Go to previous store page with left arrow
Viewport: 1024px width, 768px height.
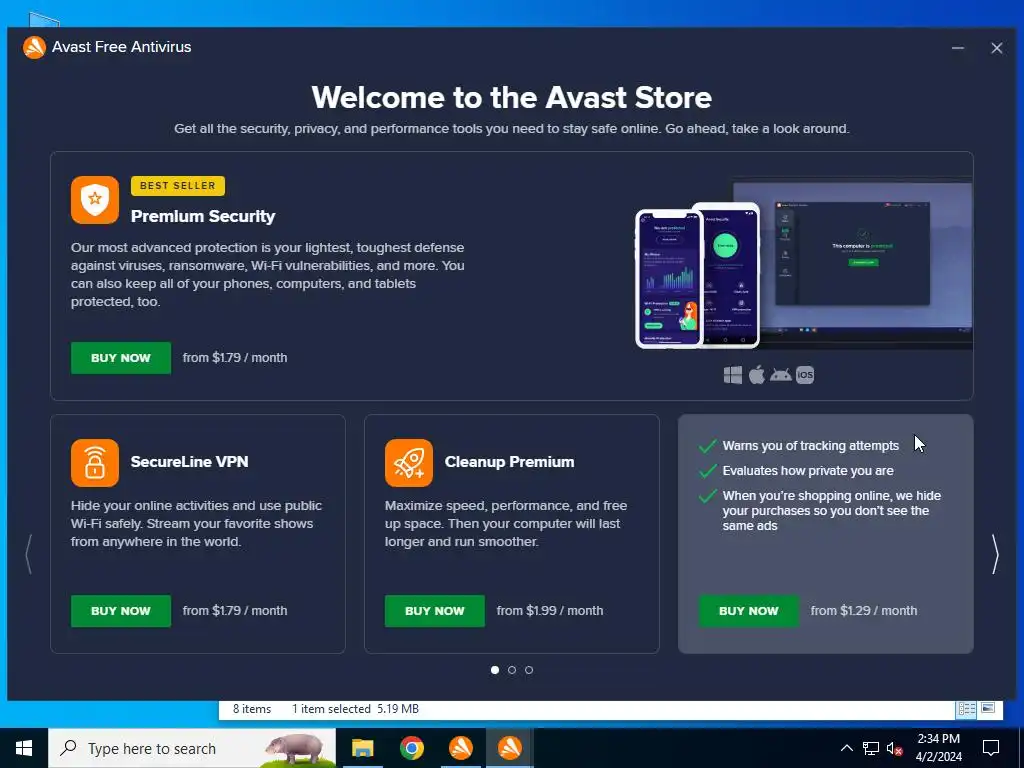(29, 554)
